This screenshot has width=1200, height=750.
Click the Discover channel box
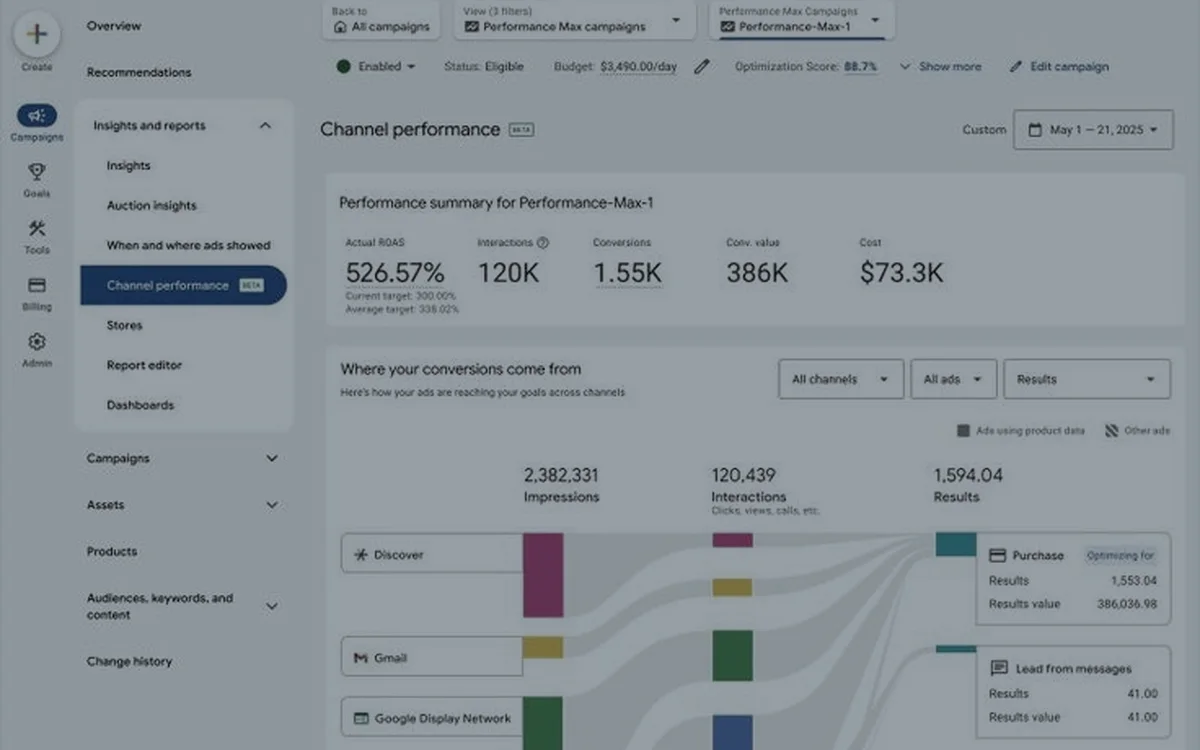click(432, 555)
